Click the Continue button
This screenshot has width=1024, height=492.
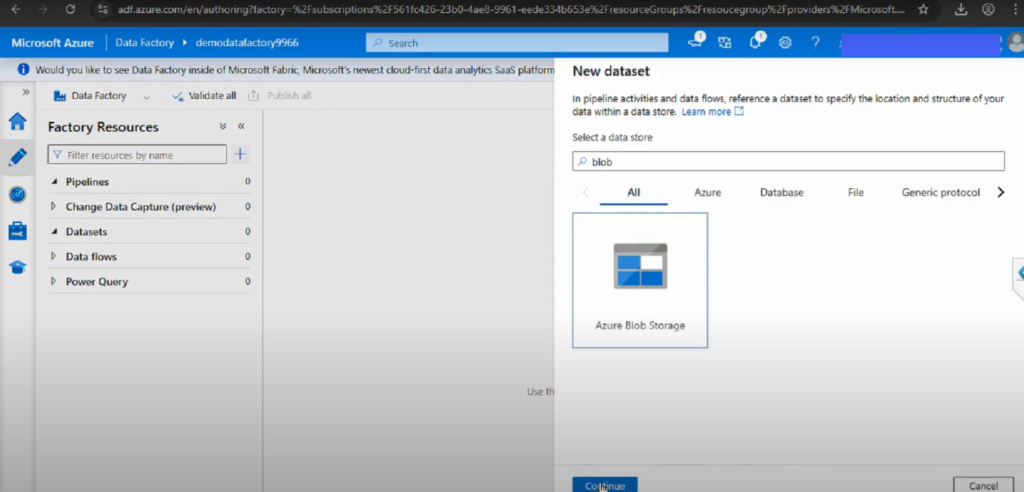[605, 485]
